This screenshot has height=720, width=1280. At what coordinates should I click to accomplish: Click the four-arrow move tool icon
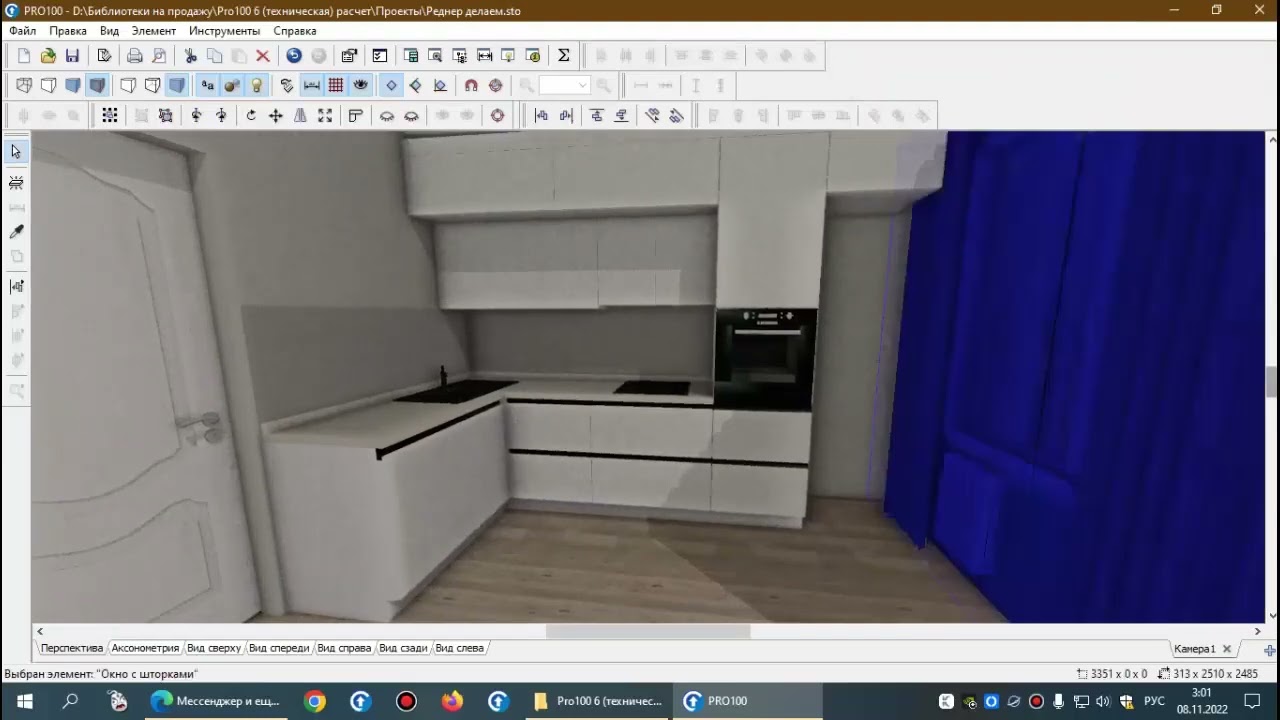(276, 116)
